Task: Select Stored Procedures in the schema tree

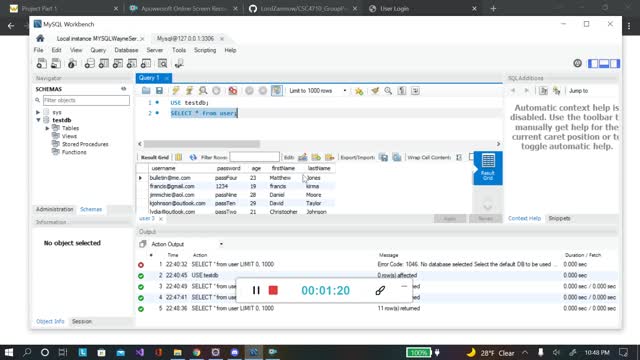Action: pos(85,144)
